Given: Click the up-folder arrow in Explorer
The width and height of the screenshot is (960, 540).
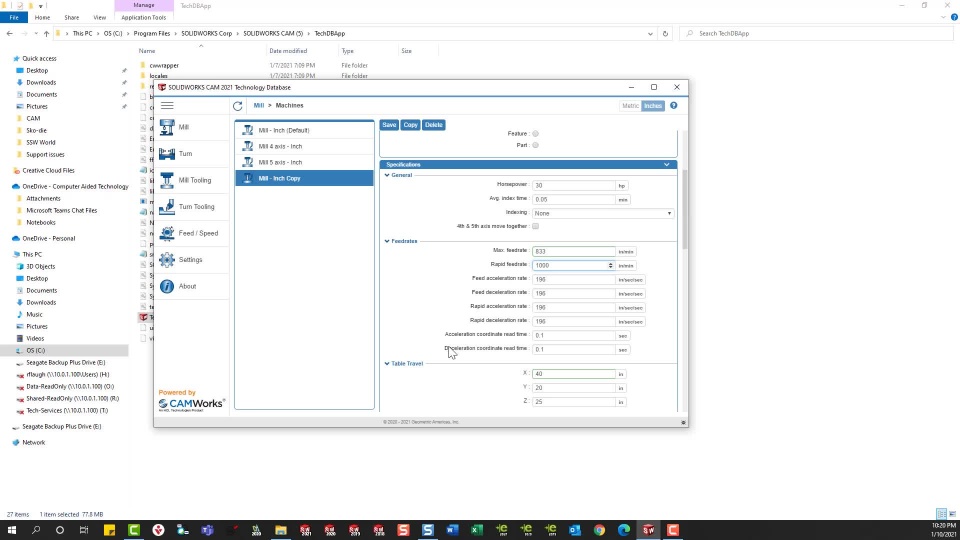Looking at the screenshot, I should 46,34.
